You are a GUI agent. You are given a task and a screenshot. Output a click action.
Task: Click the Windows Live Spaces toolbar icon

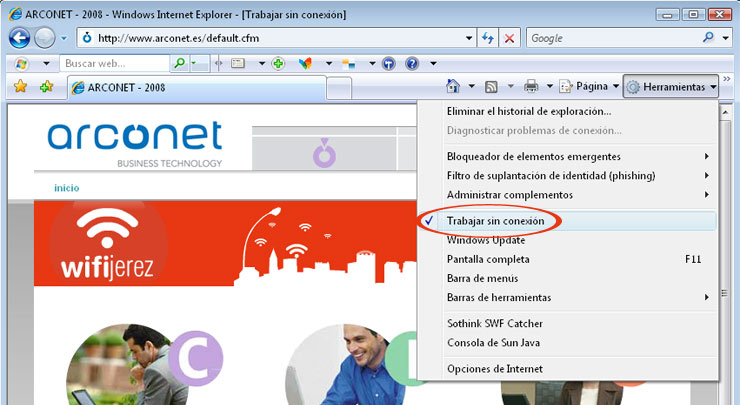(x=349, y=63)
